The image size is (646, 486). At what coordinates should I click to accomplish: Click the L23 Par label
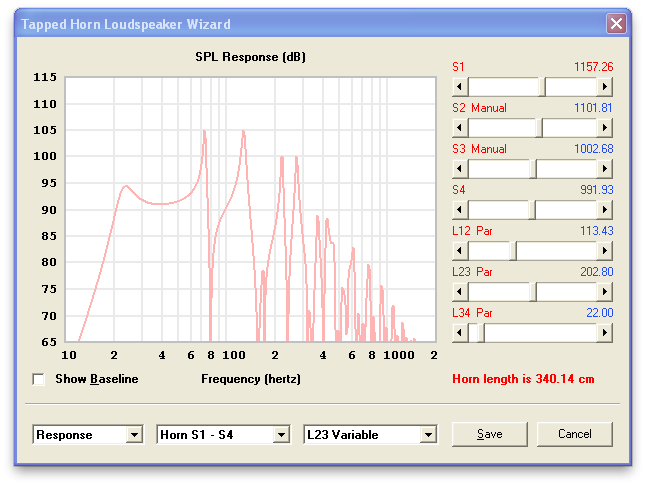473,272
